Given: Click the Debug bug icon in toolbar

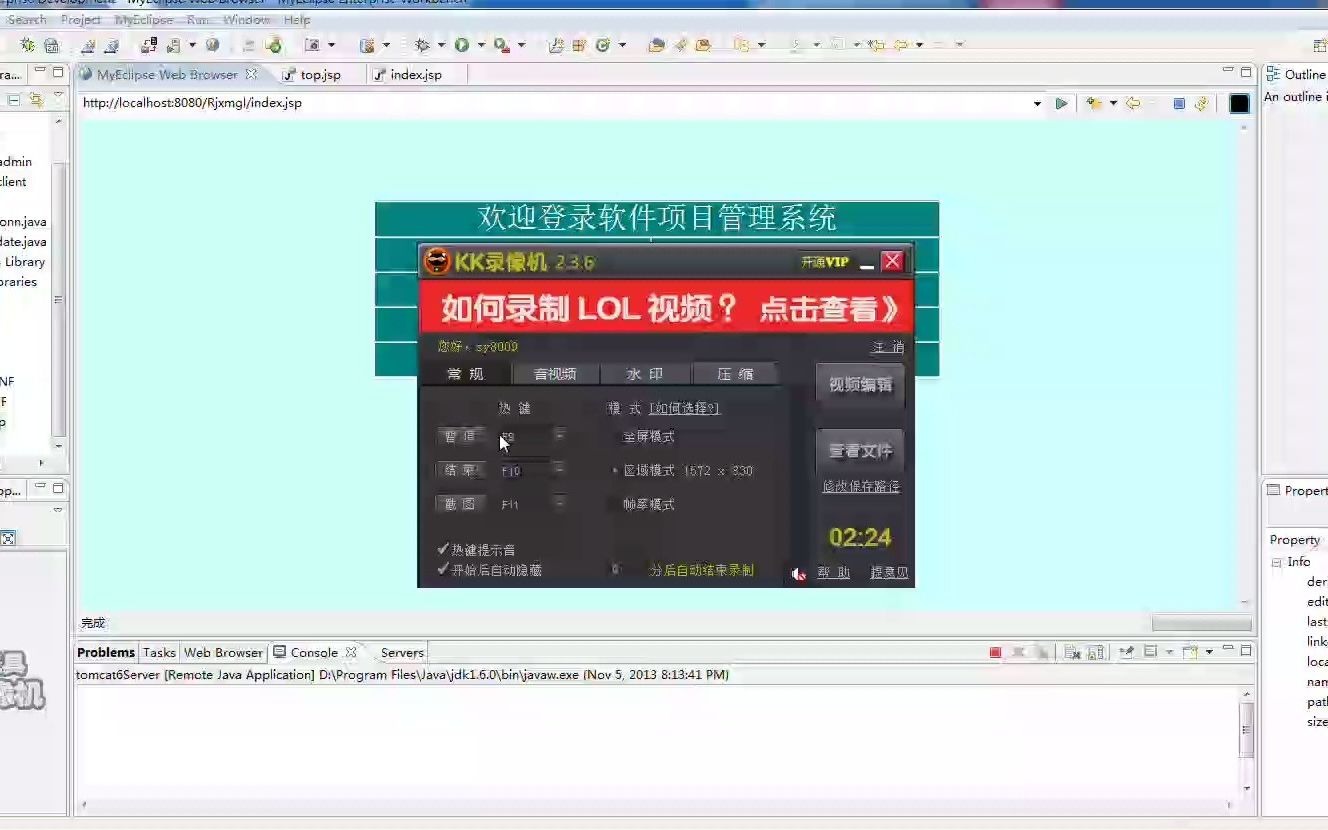Looking at the screenshot, I should tap(422, 45).
